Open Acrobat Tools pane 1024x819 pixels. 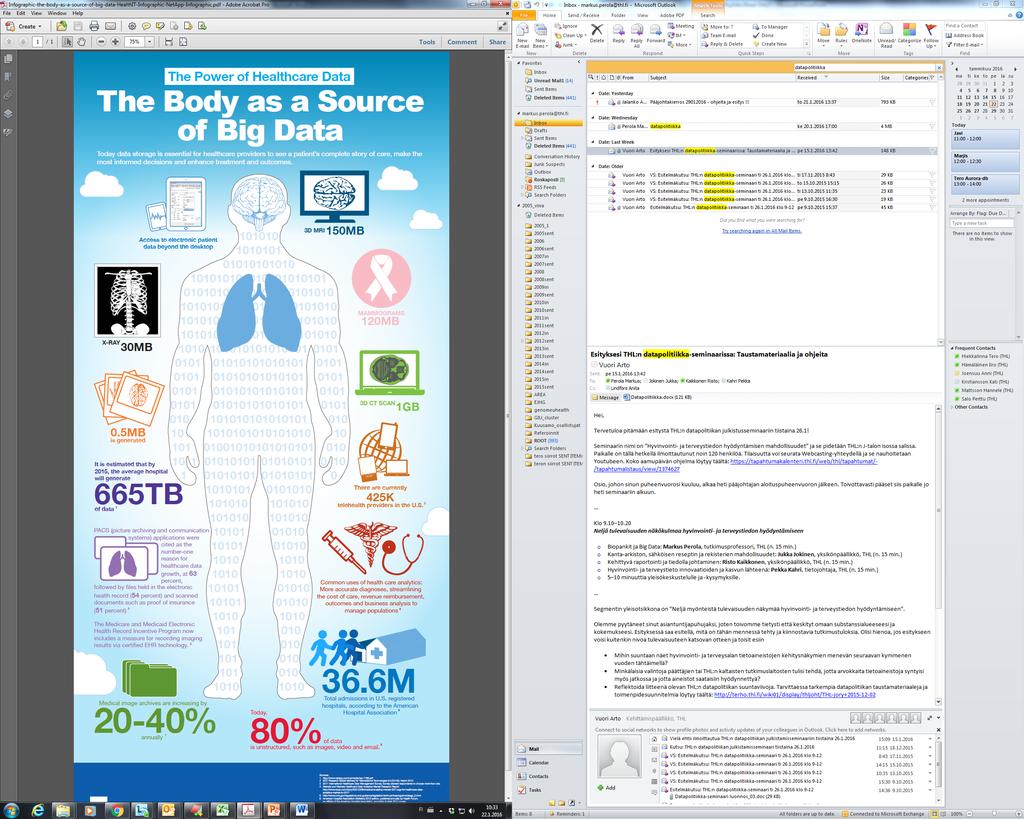point(426,42)
